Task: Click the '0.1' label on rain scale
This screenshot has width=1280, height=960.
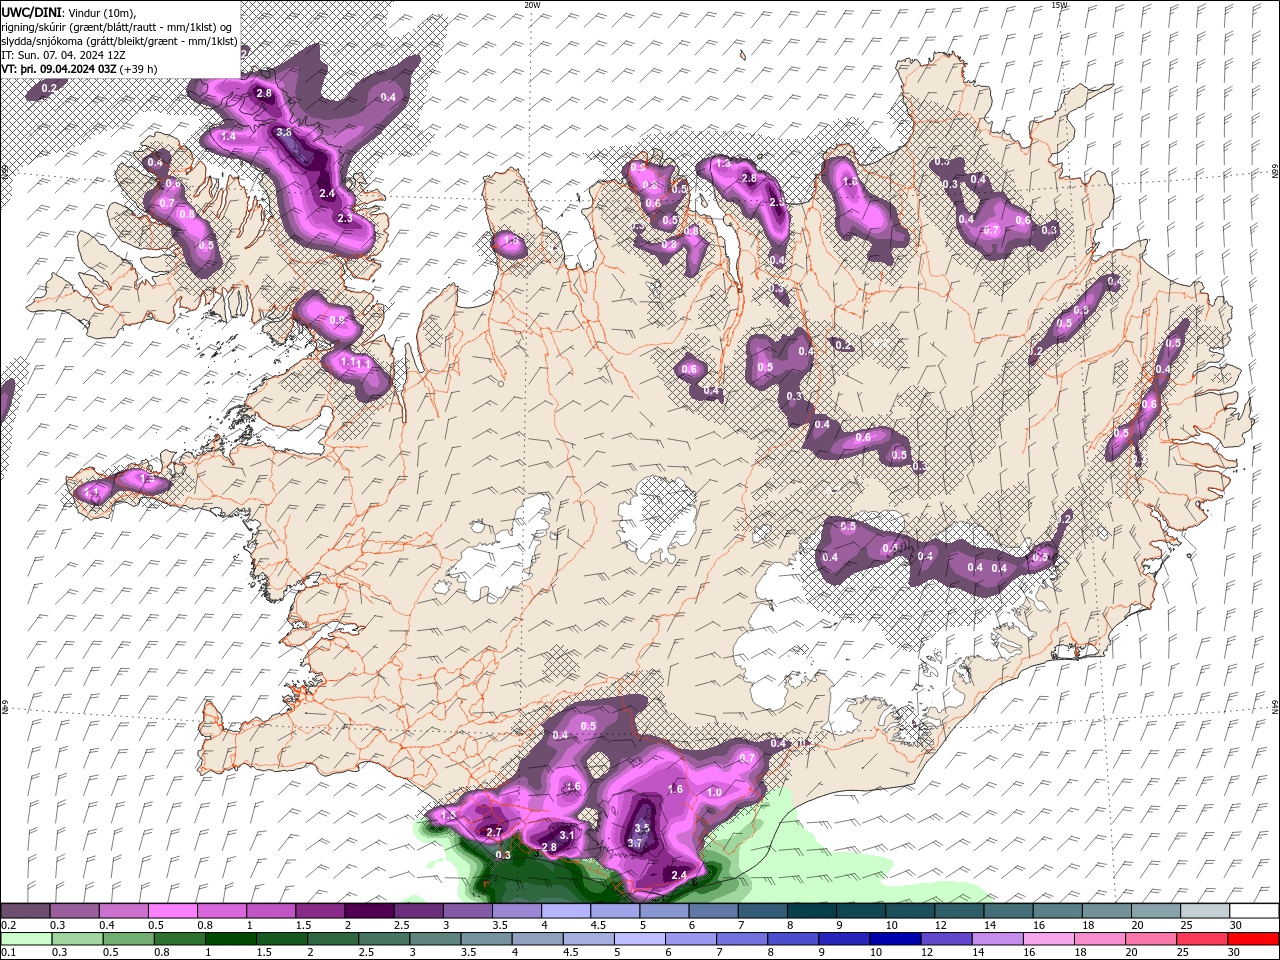Action: [x=8, y=953]
